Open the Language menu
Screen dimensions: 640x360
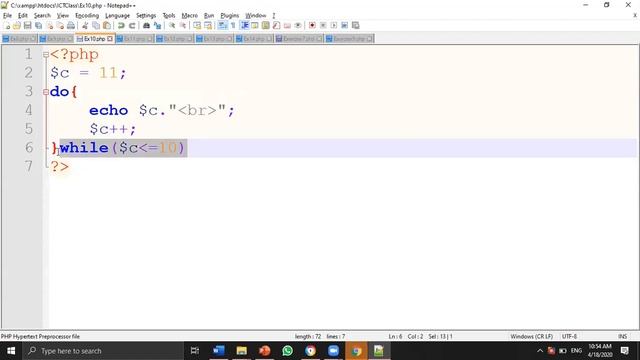point(118,16)
